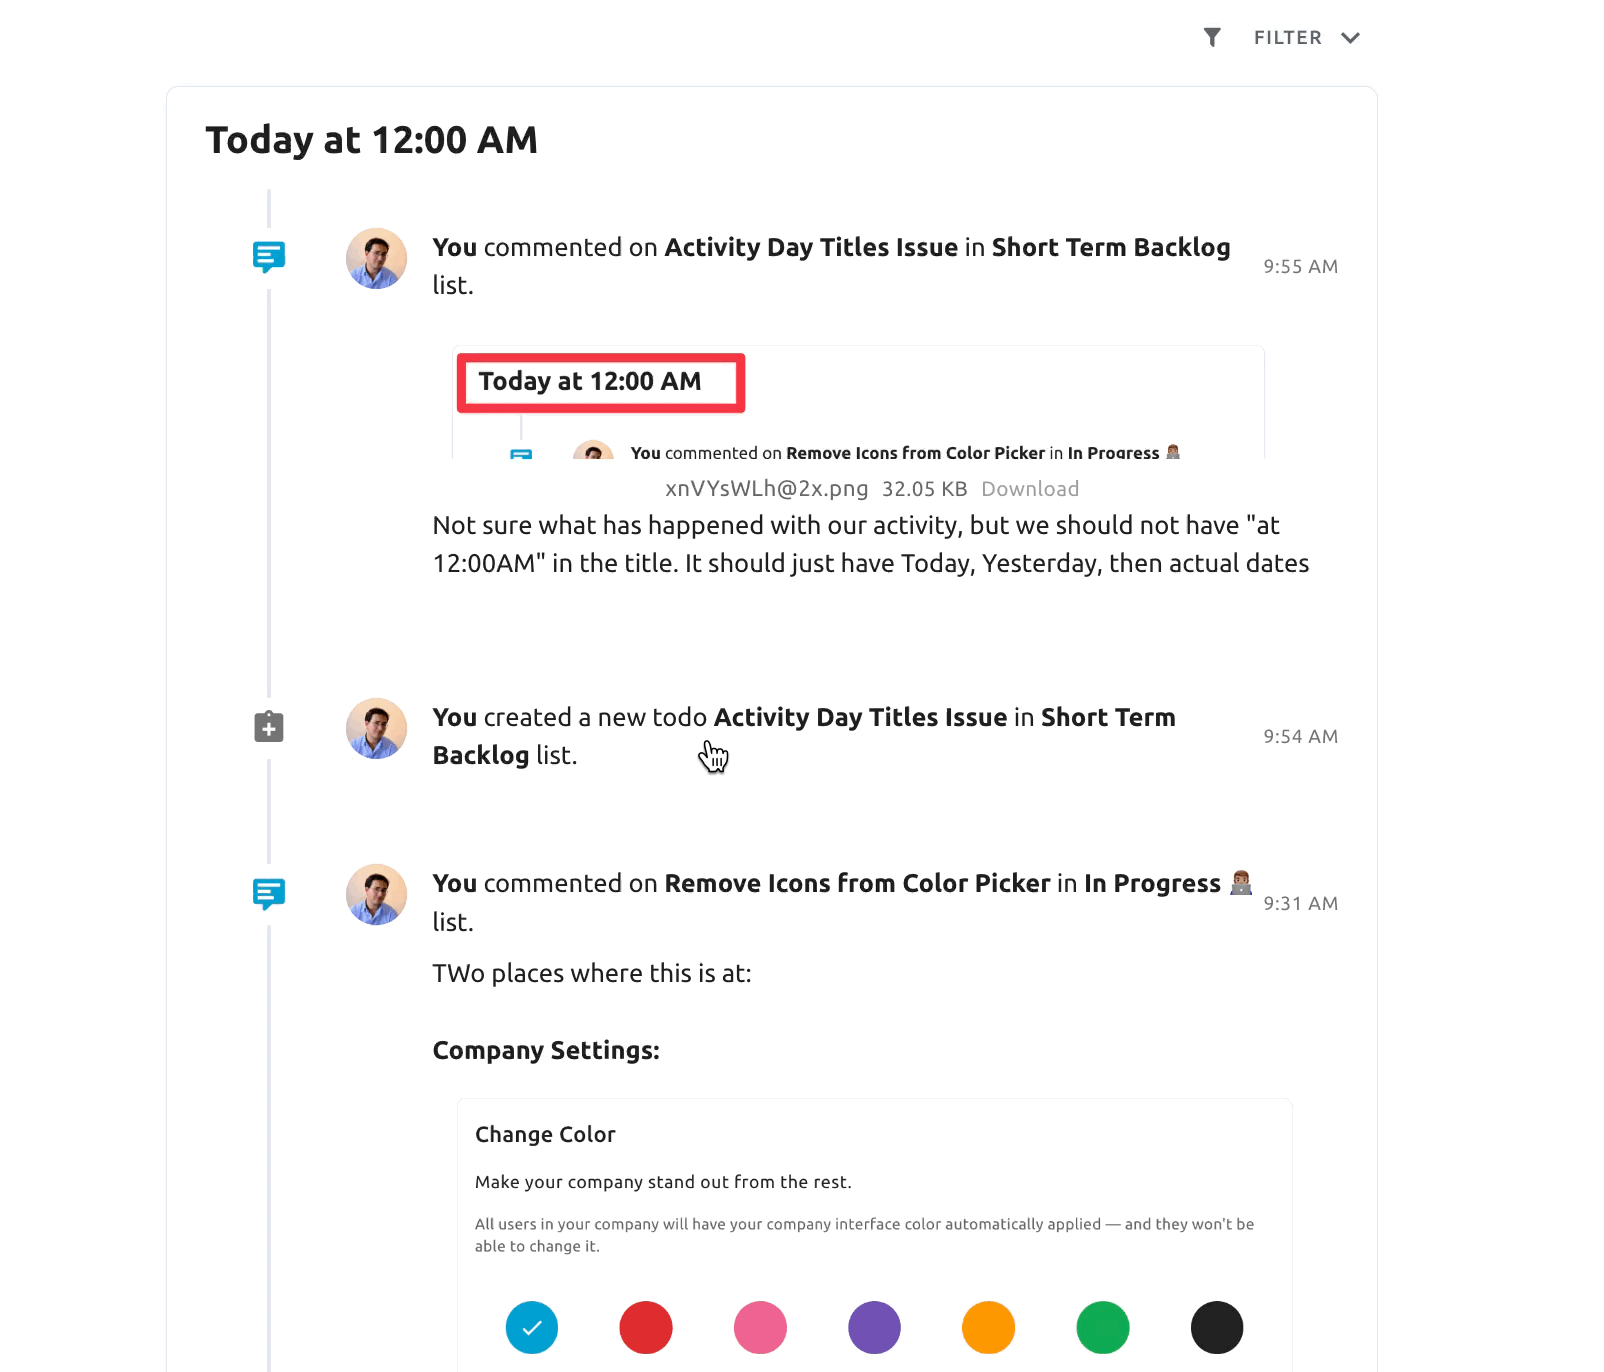Open the attached screenshot image preview
This screenshot has height=1372, width=1604.
pyautogui.click(x=858, y=403)
